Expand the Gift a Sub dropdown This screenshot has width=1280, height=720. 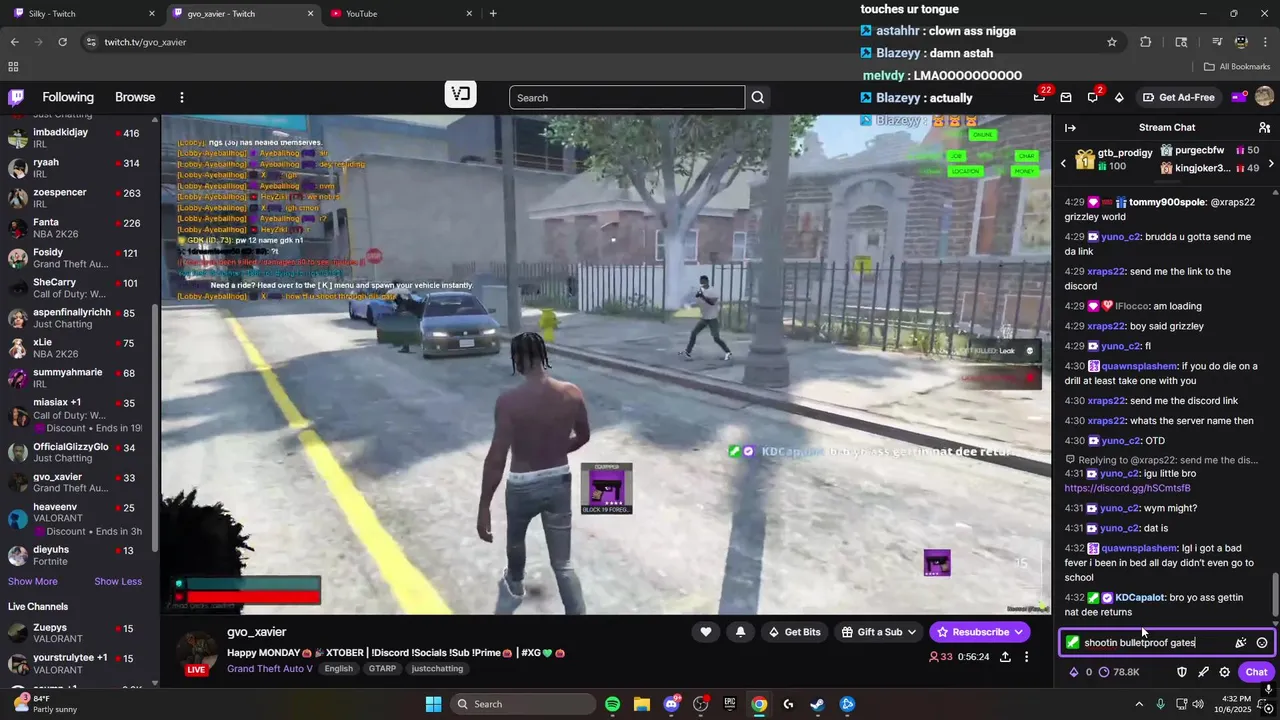(878, 632)
